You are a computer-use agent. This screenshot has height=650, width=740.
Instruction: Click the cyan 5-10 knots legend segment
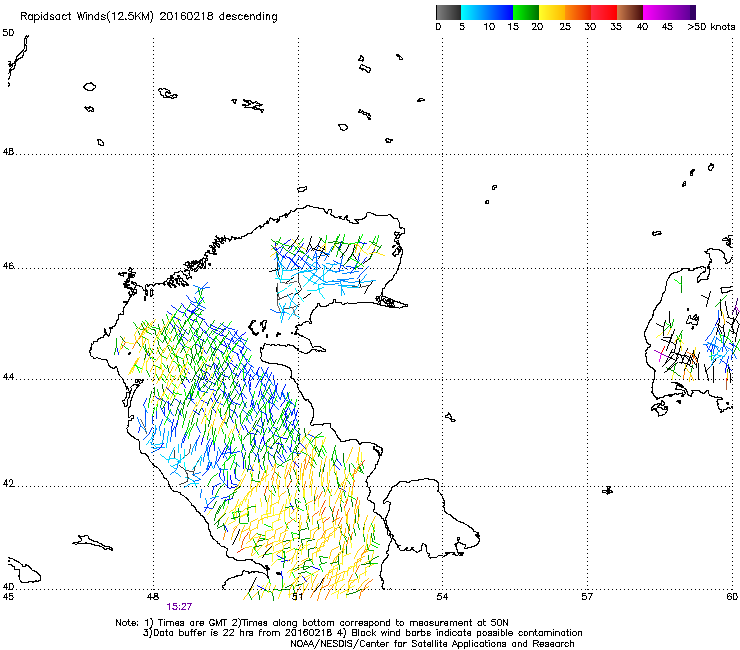click(474, 12)
